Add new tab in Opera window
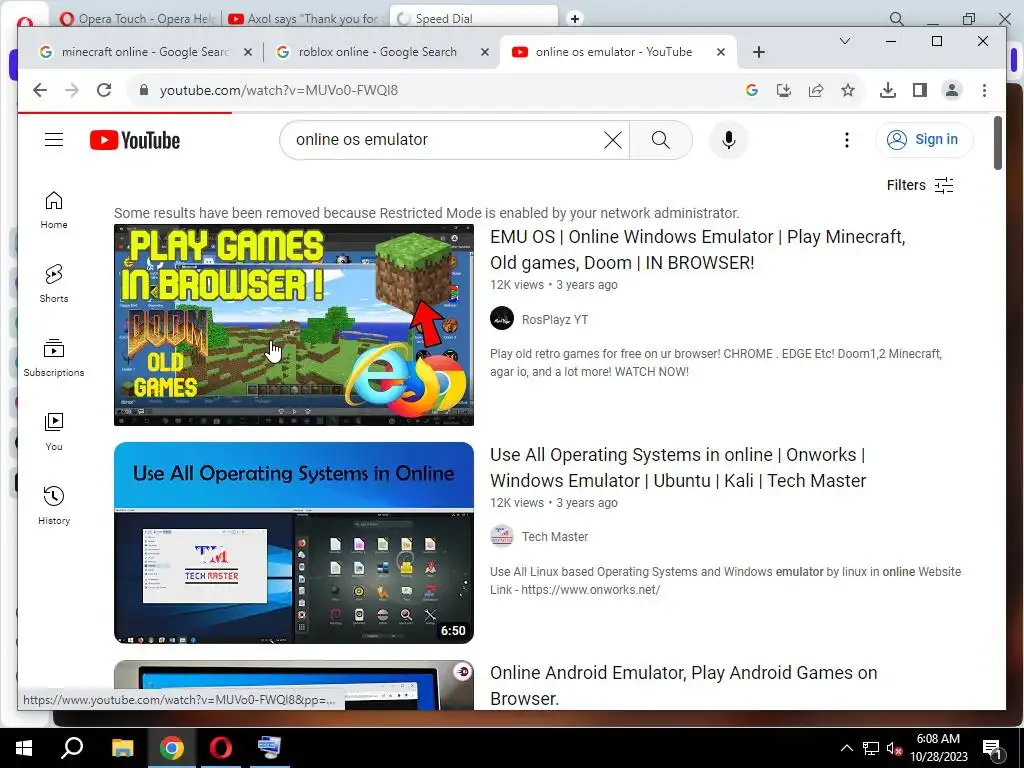1024x768 pixels. pyautogui.click(x=575, y=18)
